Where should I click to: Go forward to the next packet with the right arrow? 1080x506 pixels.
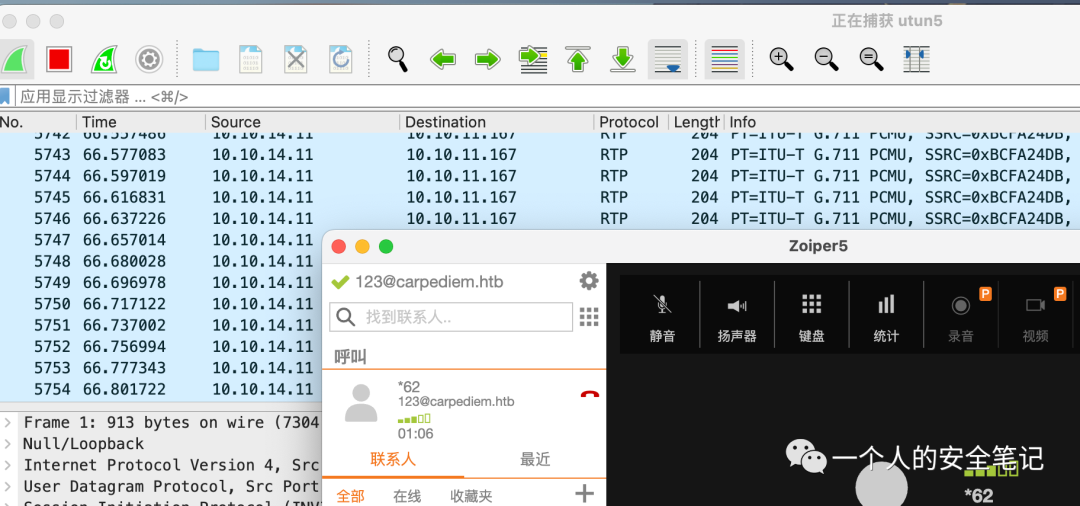pos(488,59)
